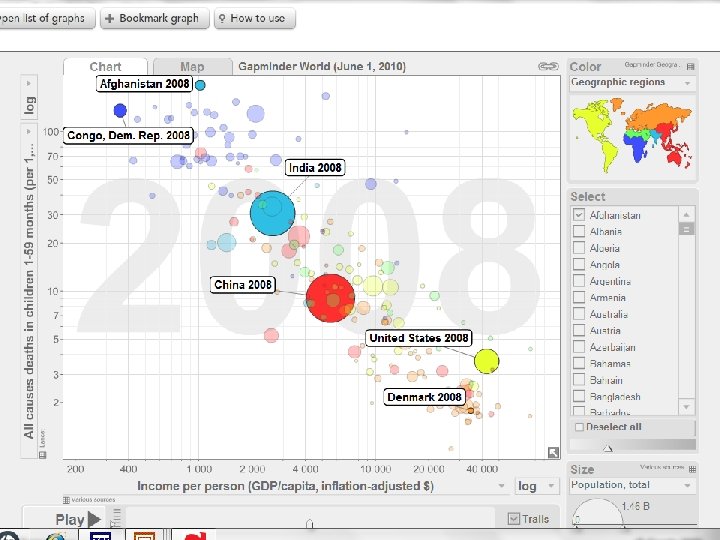Viewport: 720px width, 540px height.
Task: Open the blue document taskbar icon
Action: 100,536
